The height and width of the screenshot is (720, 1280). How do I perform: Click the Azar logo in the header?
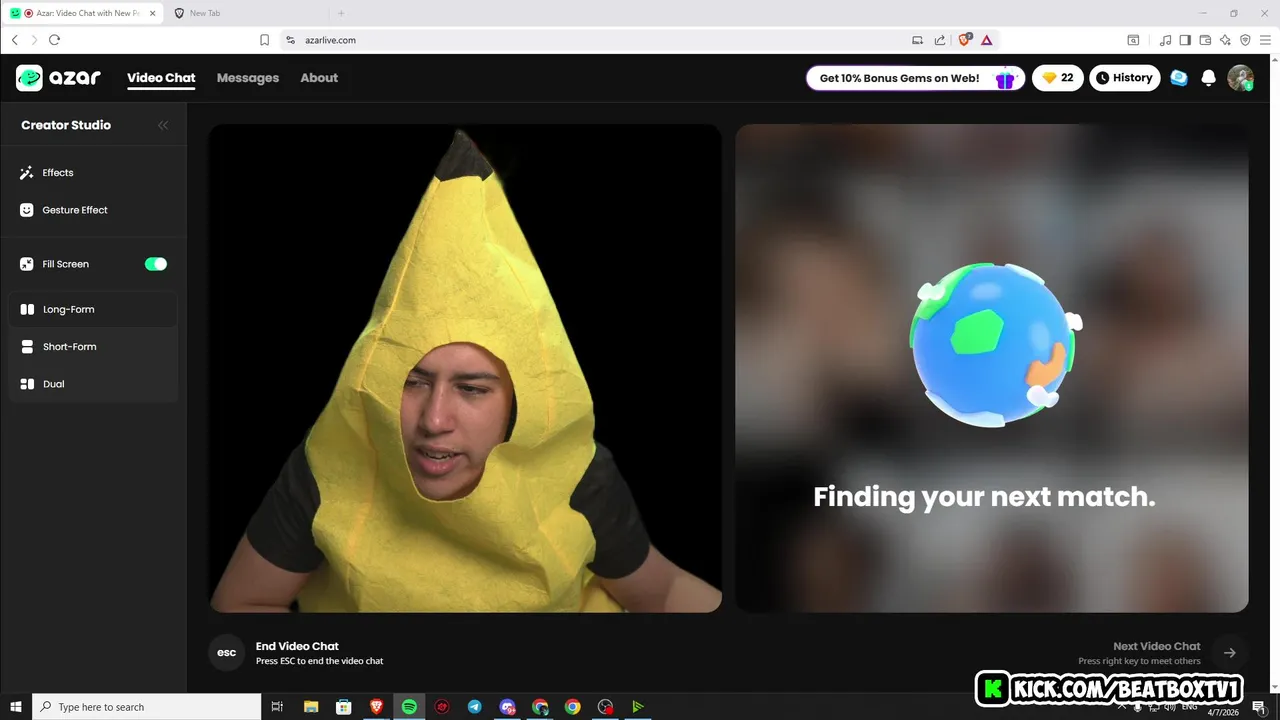57,78
